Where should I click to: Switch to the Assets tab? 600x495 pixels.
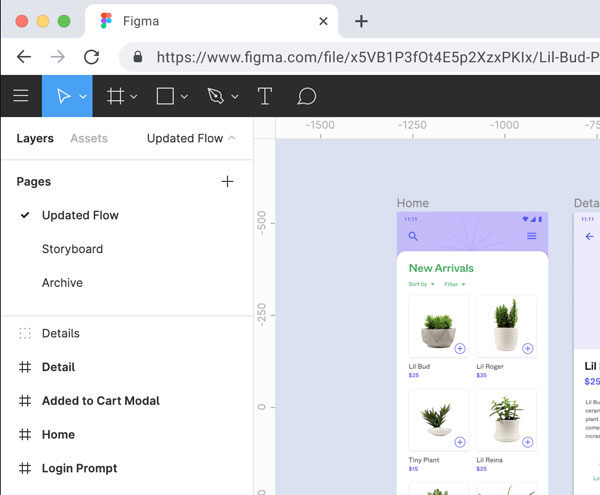(x=89, y=138)
